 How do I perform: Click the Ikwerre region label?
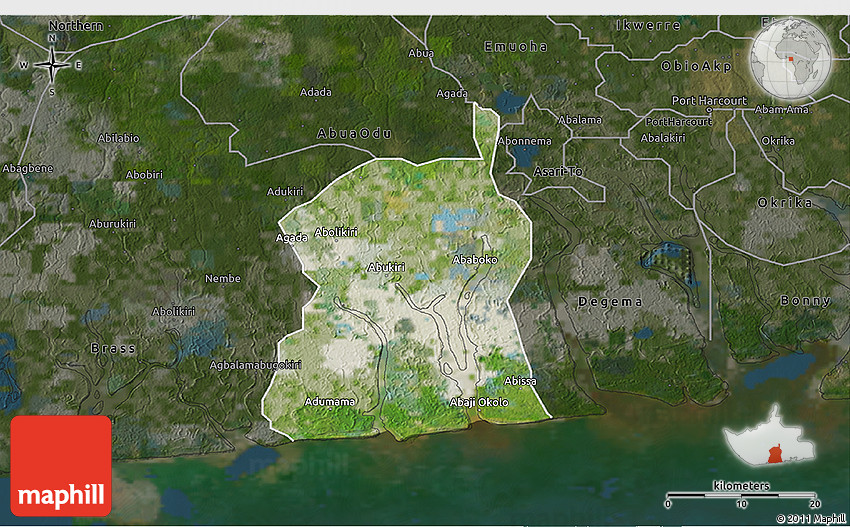click(x=648, y=25)
